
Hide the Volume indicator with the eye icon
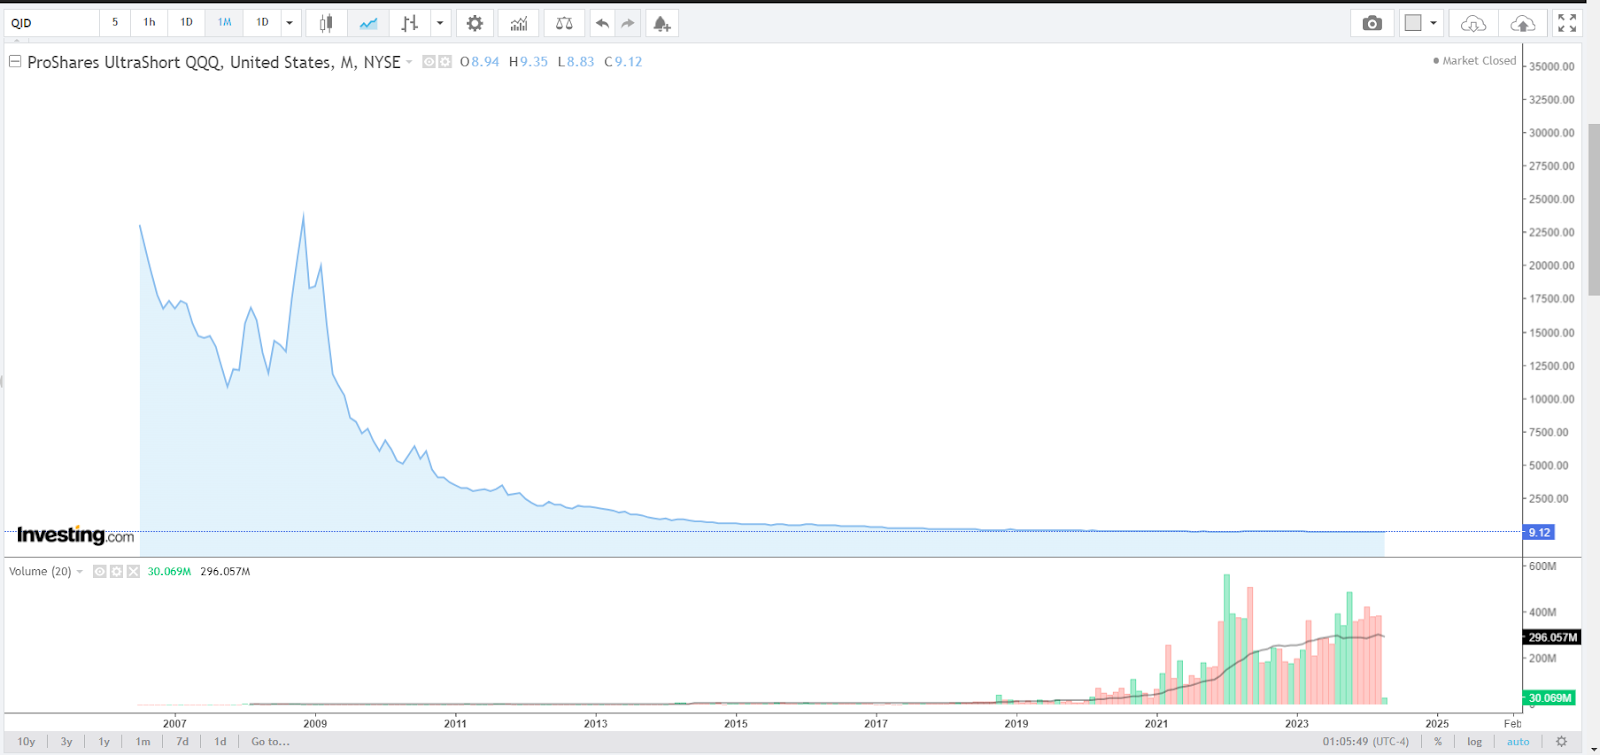click(x=100, y=572)
